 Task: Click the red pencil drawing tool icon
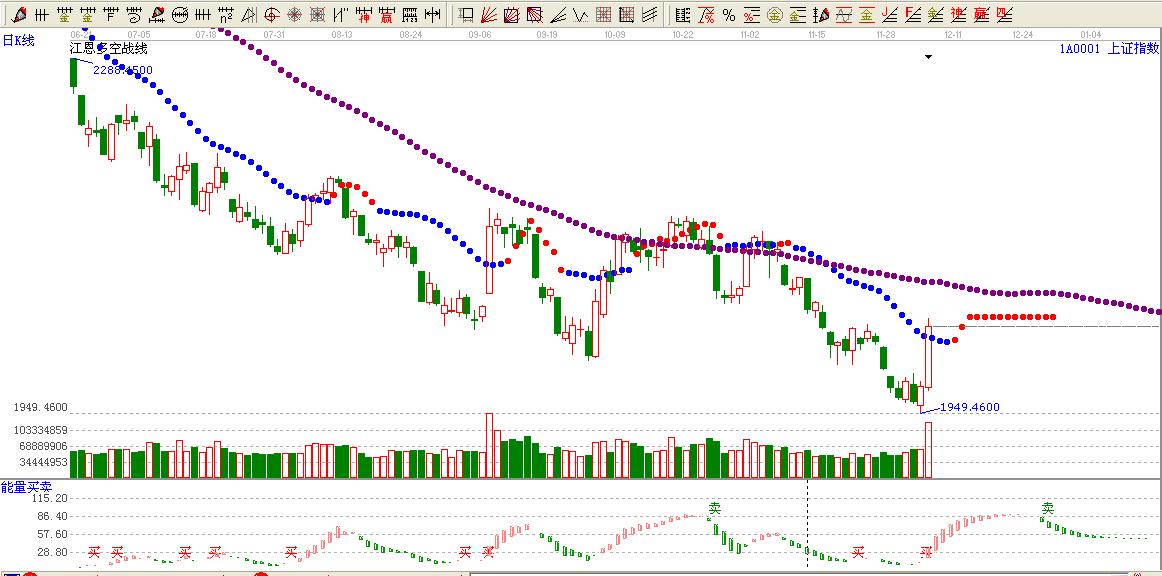tap(19, 15)
